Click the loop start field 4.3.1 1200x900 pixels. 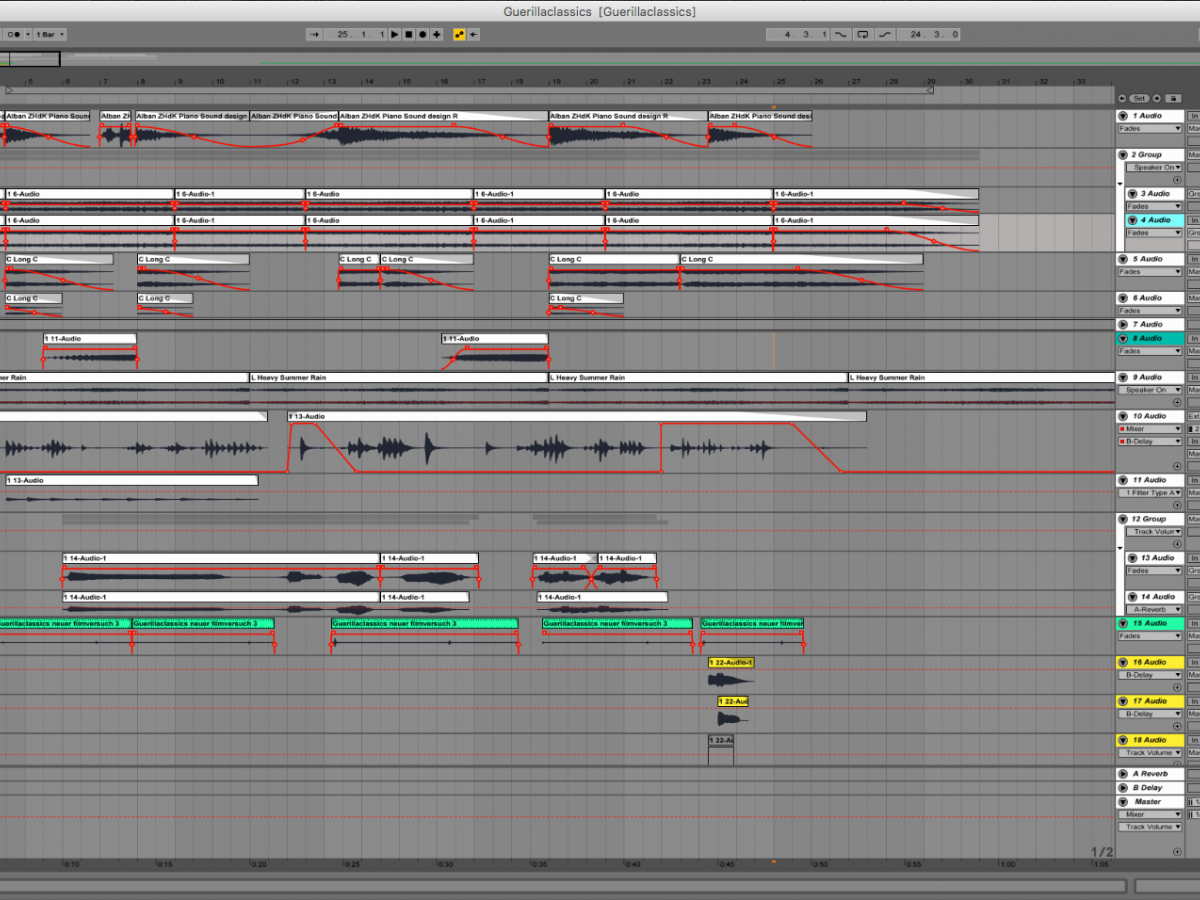[x=798, y=34]
